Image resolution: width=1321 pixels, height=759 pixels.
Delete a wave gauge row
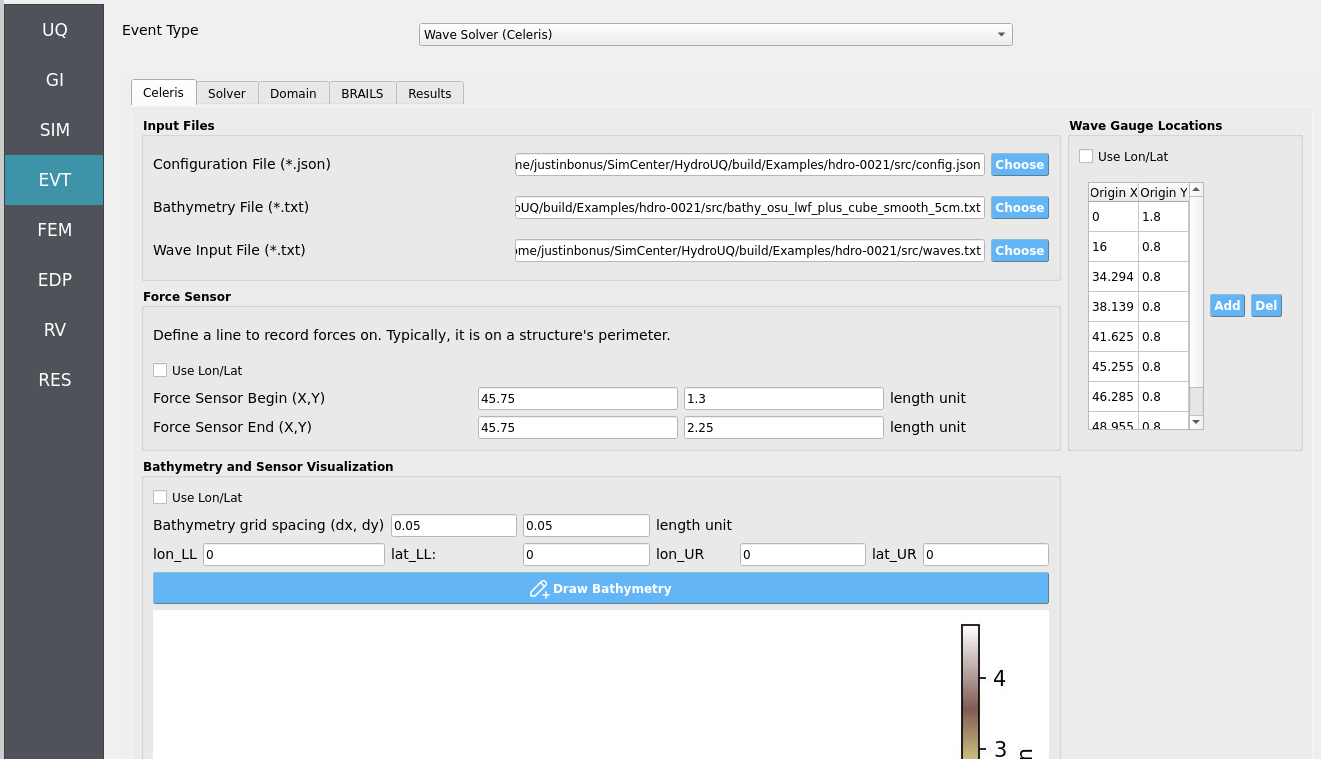pyautogui.click(x=1266, y=306)
